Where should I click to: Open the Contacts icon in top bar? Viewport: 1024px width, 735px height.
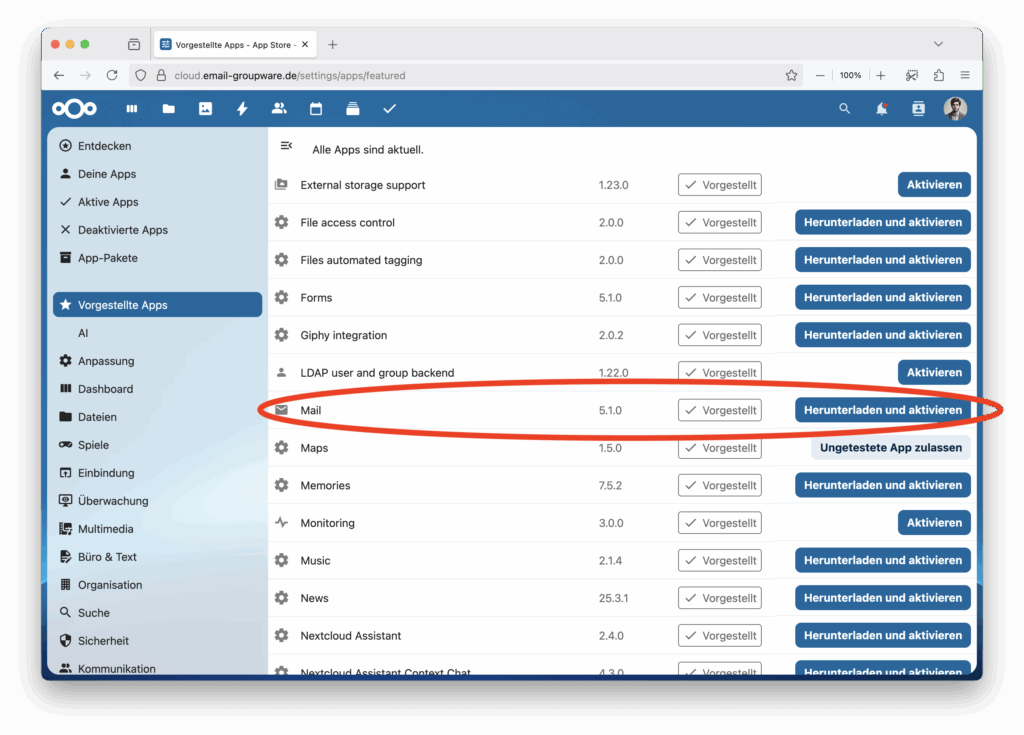click(279, 108)
